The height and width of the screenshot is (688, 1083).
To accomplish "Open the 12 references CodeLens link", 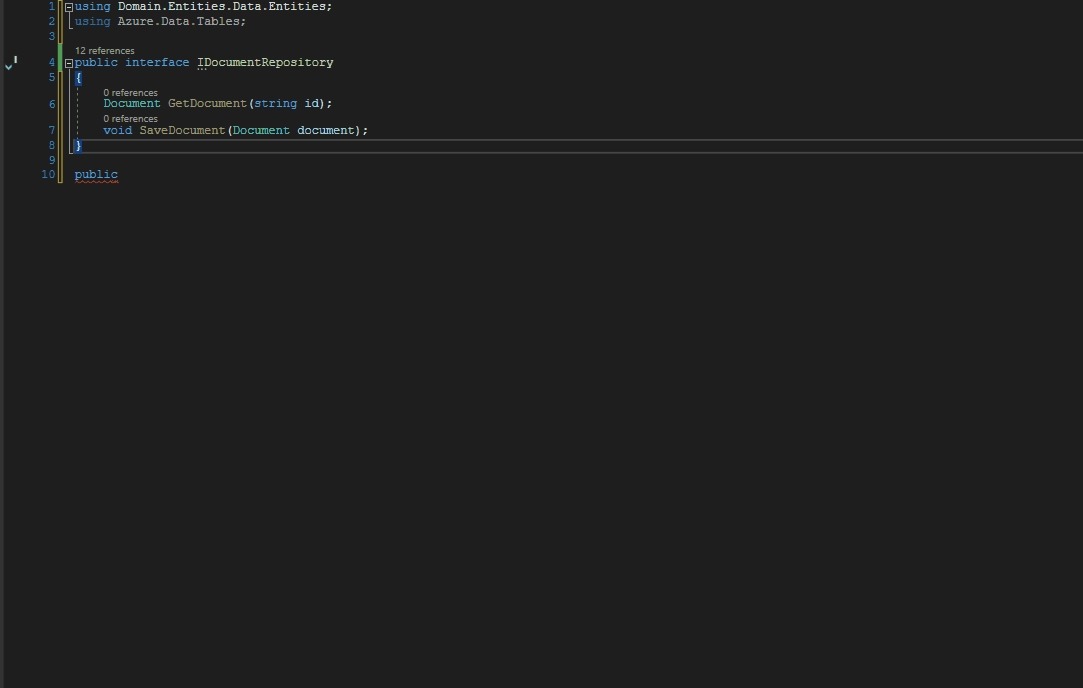I will 104,50.
